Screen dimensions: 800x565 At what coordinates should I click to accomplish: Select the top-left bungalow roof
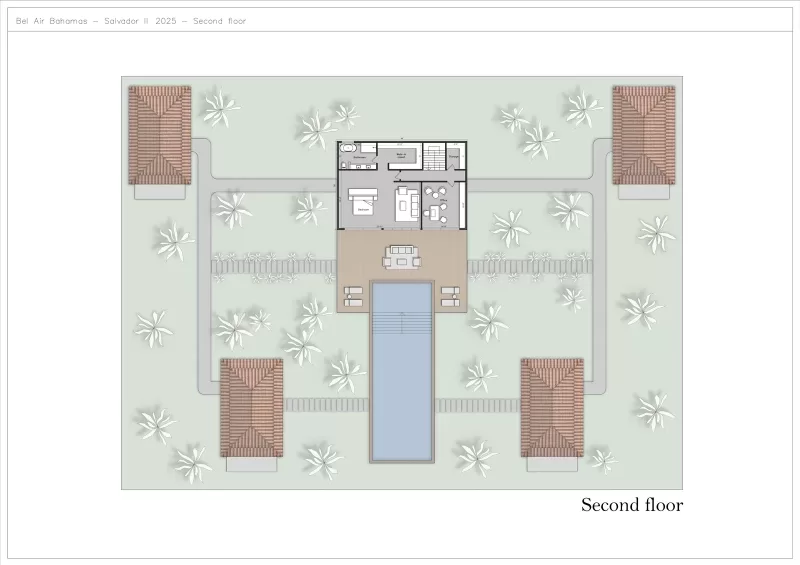pyautogui.click(x=159, y=134)
